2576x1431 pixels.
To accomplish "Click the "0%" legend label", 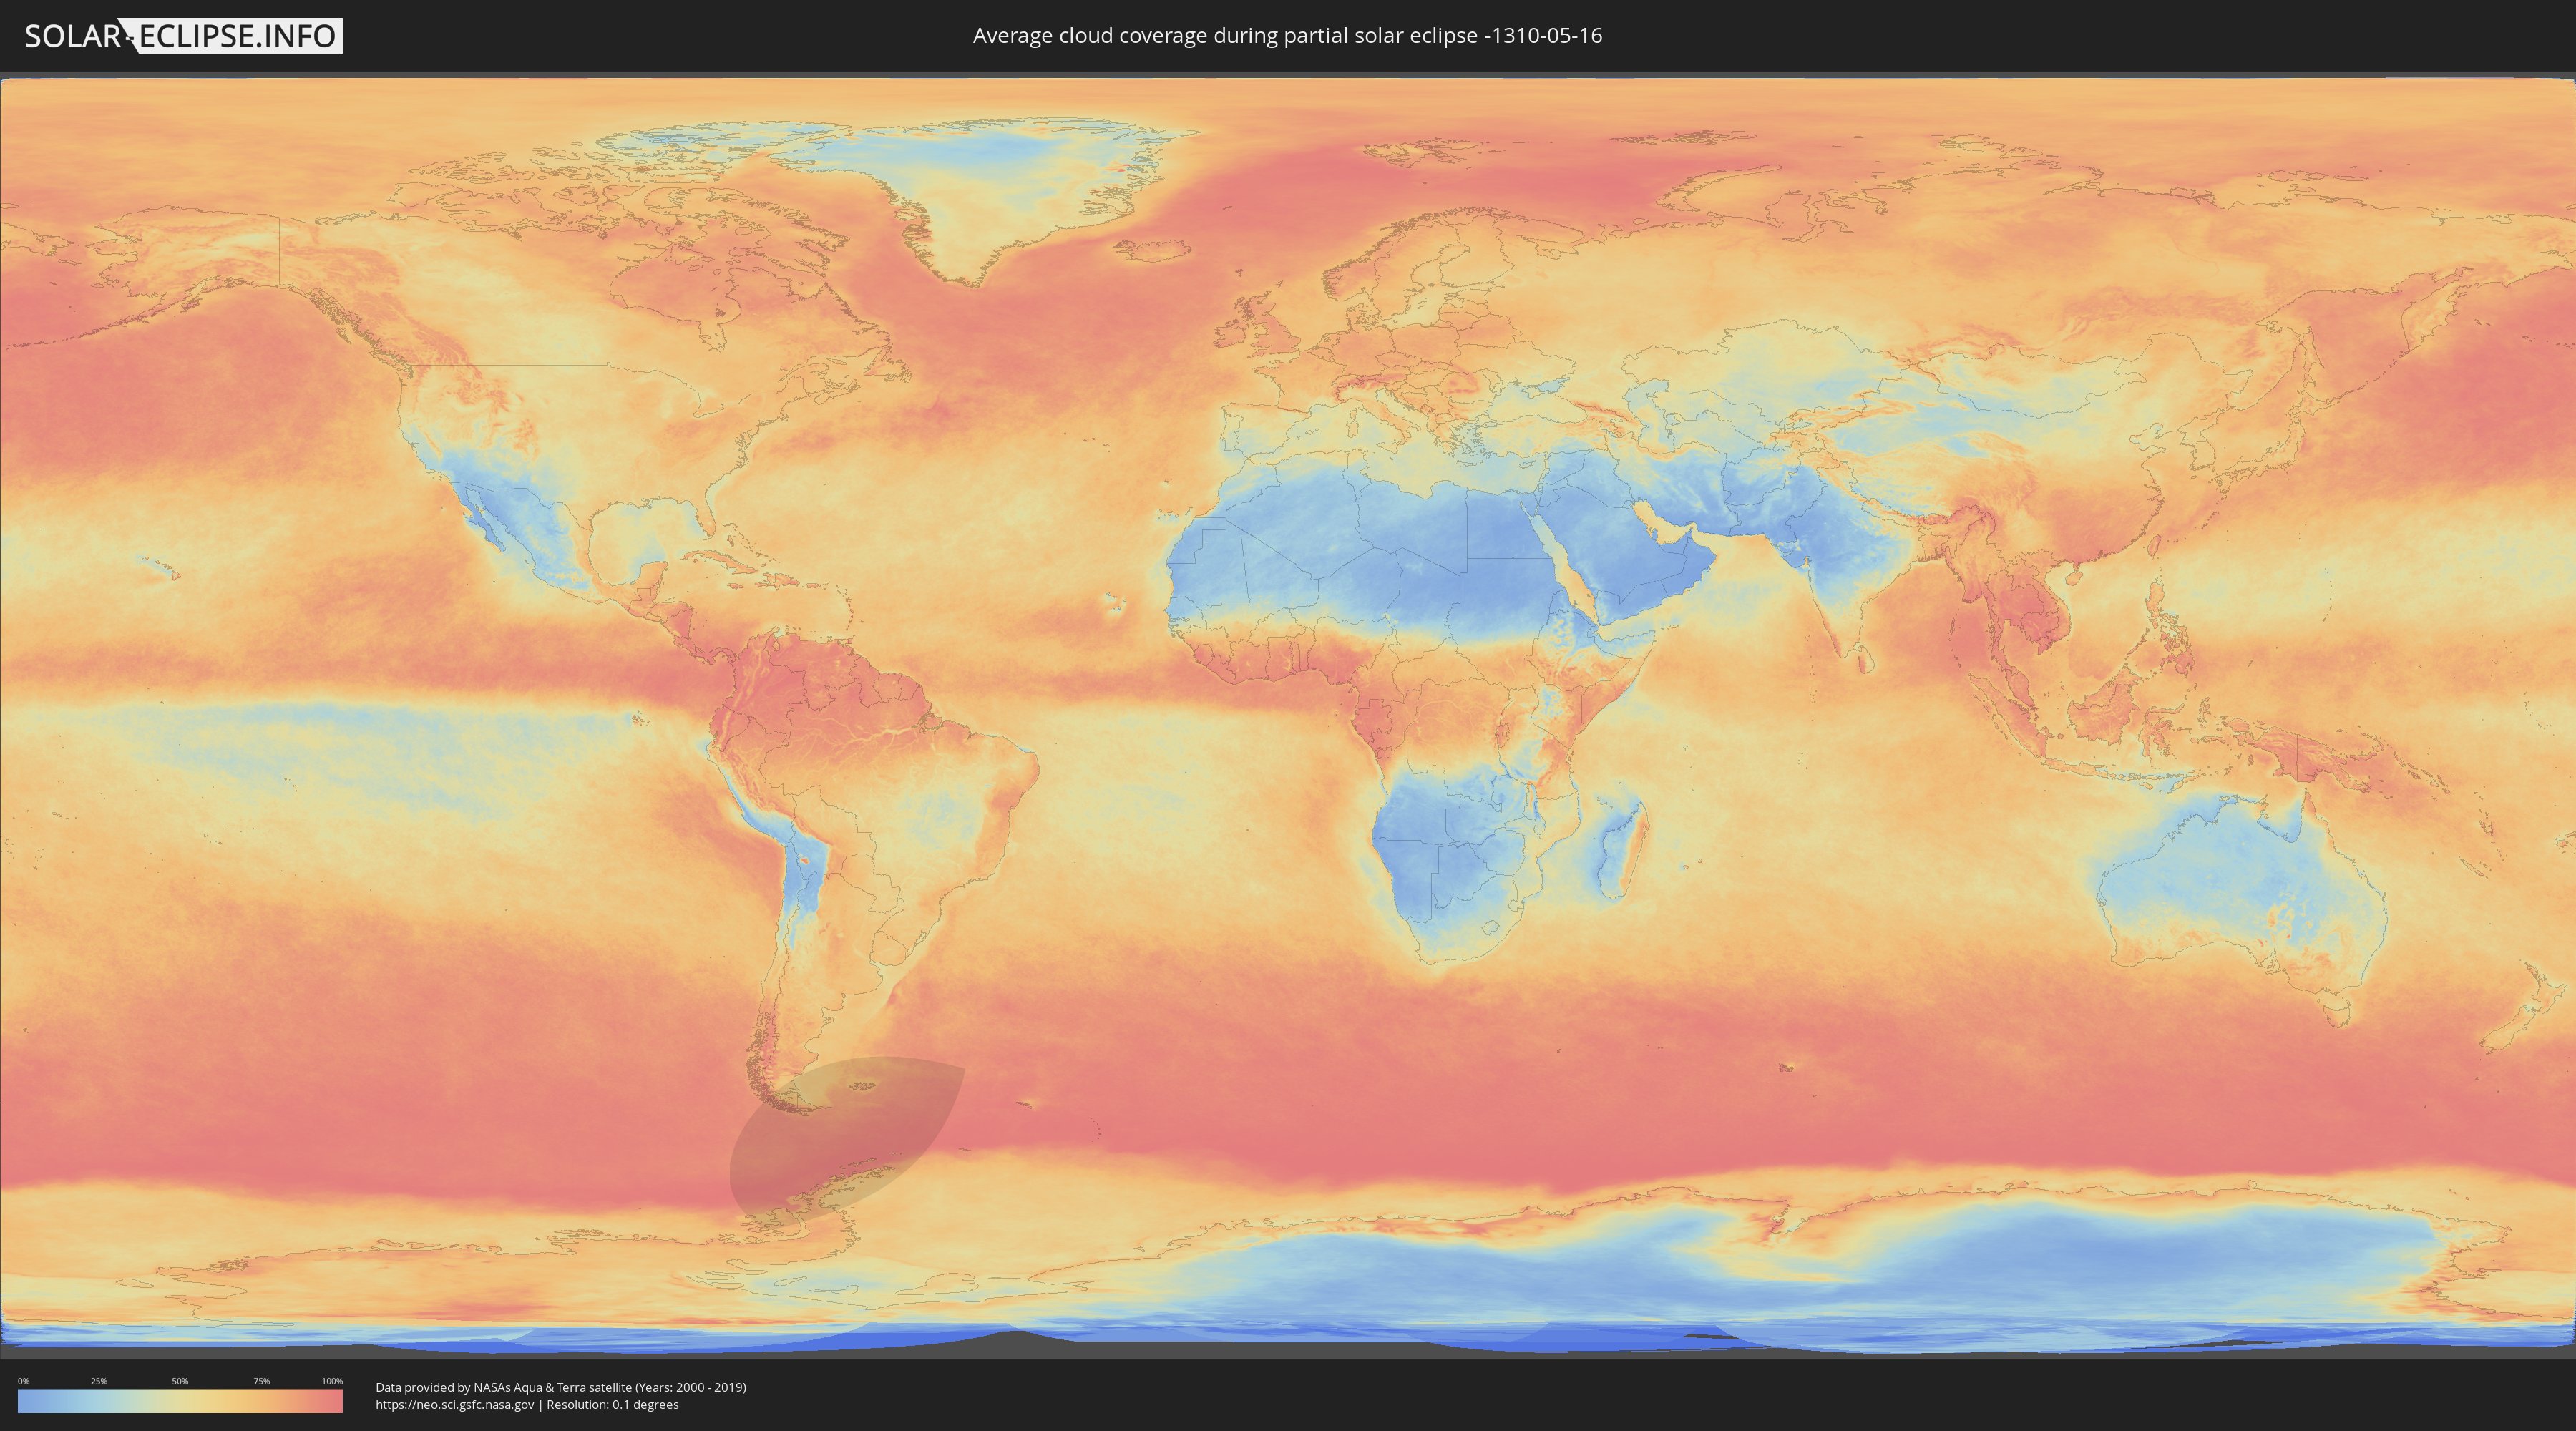I will point(23,1381).
